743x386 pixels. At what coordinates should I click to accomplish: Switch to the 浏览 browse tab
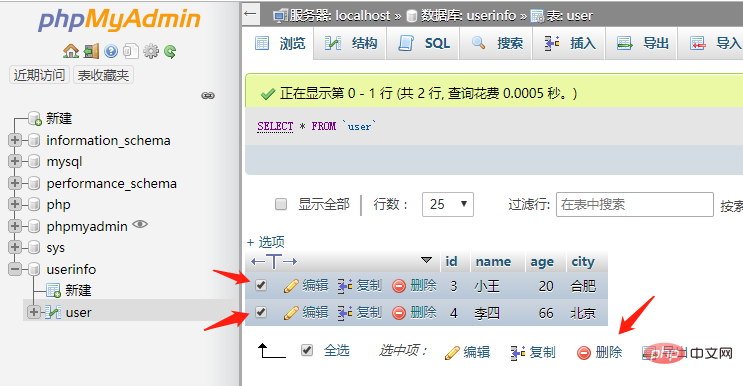(279, 44)
